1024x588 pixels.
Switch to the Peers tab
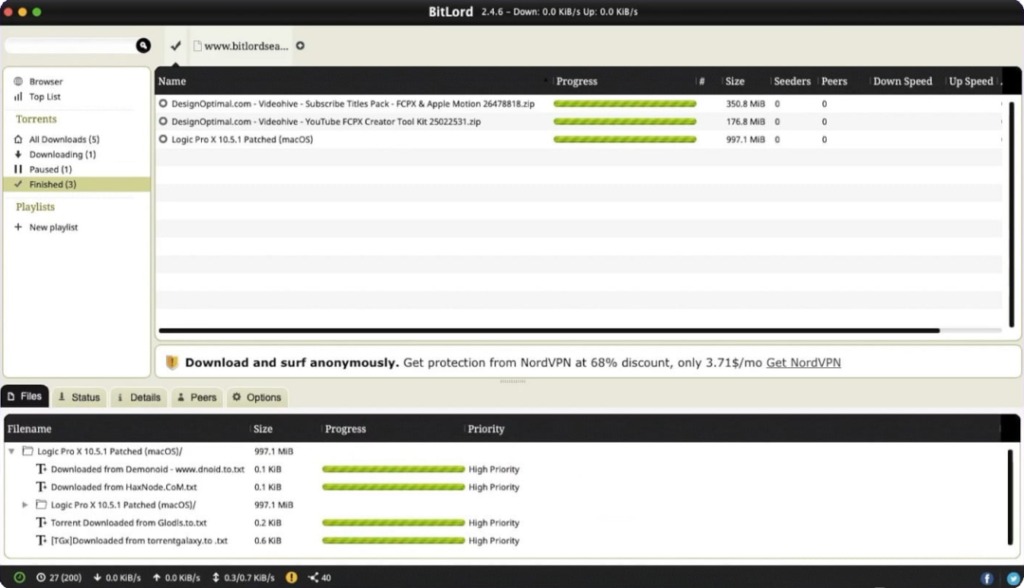pyautogui.click(x=197, y=397)
